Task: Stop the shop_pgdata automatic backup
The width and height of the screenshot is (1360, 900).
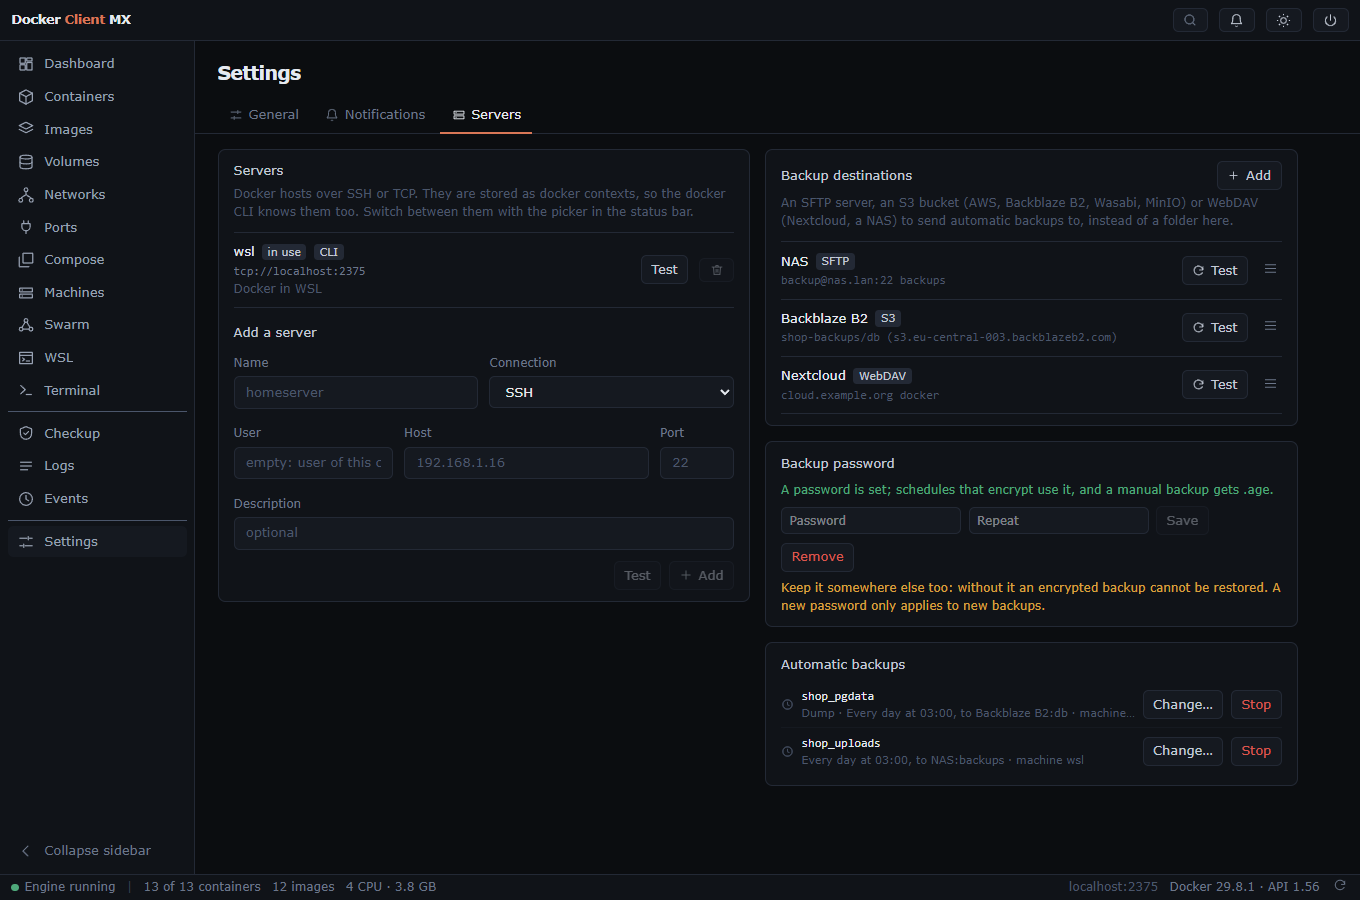Action: pos(1256,705)
